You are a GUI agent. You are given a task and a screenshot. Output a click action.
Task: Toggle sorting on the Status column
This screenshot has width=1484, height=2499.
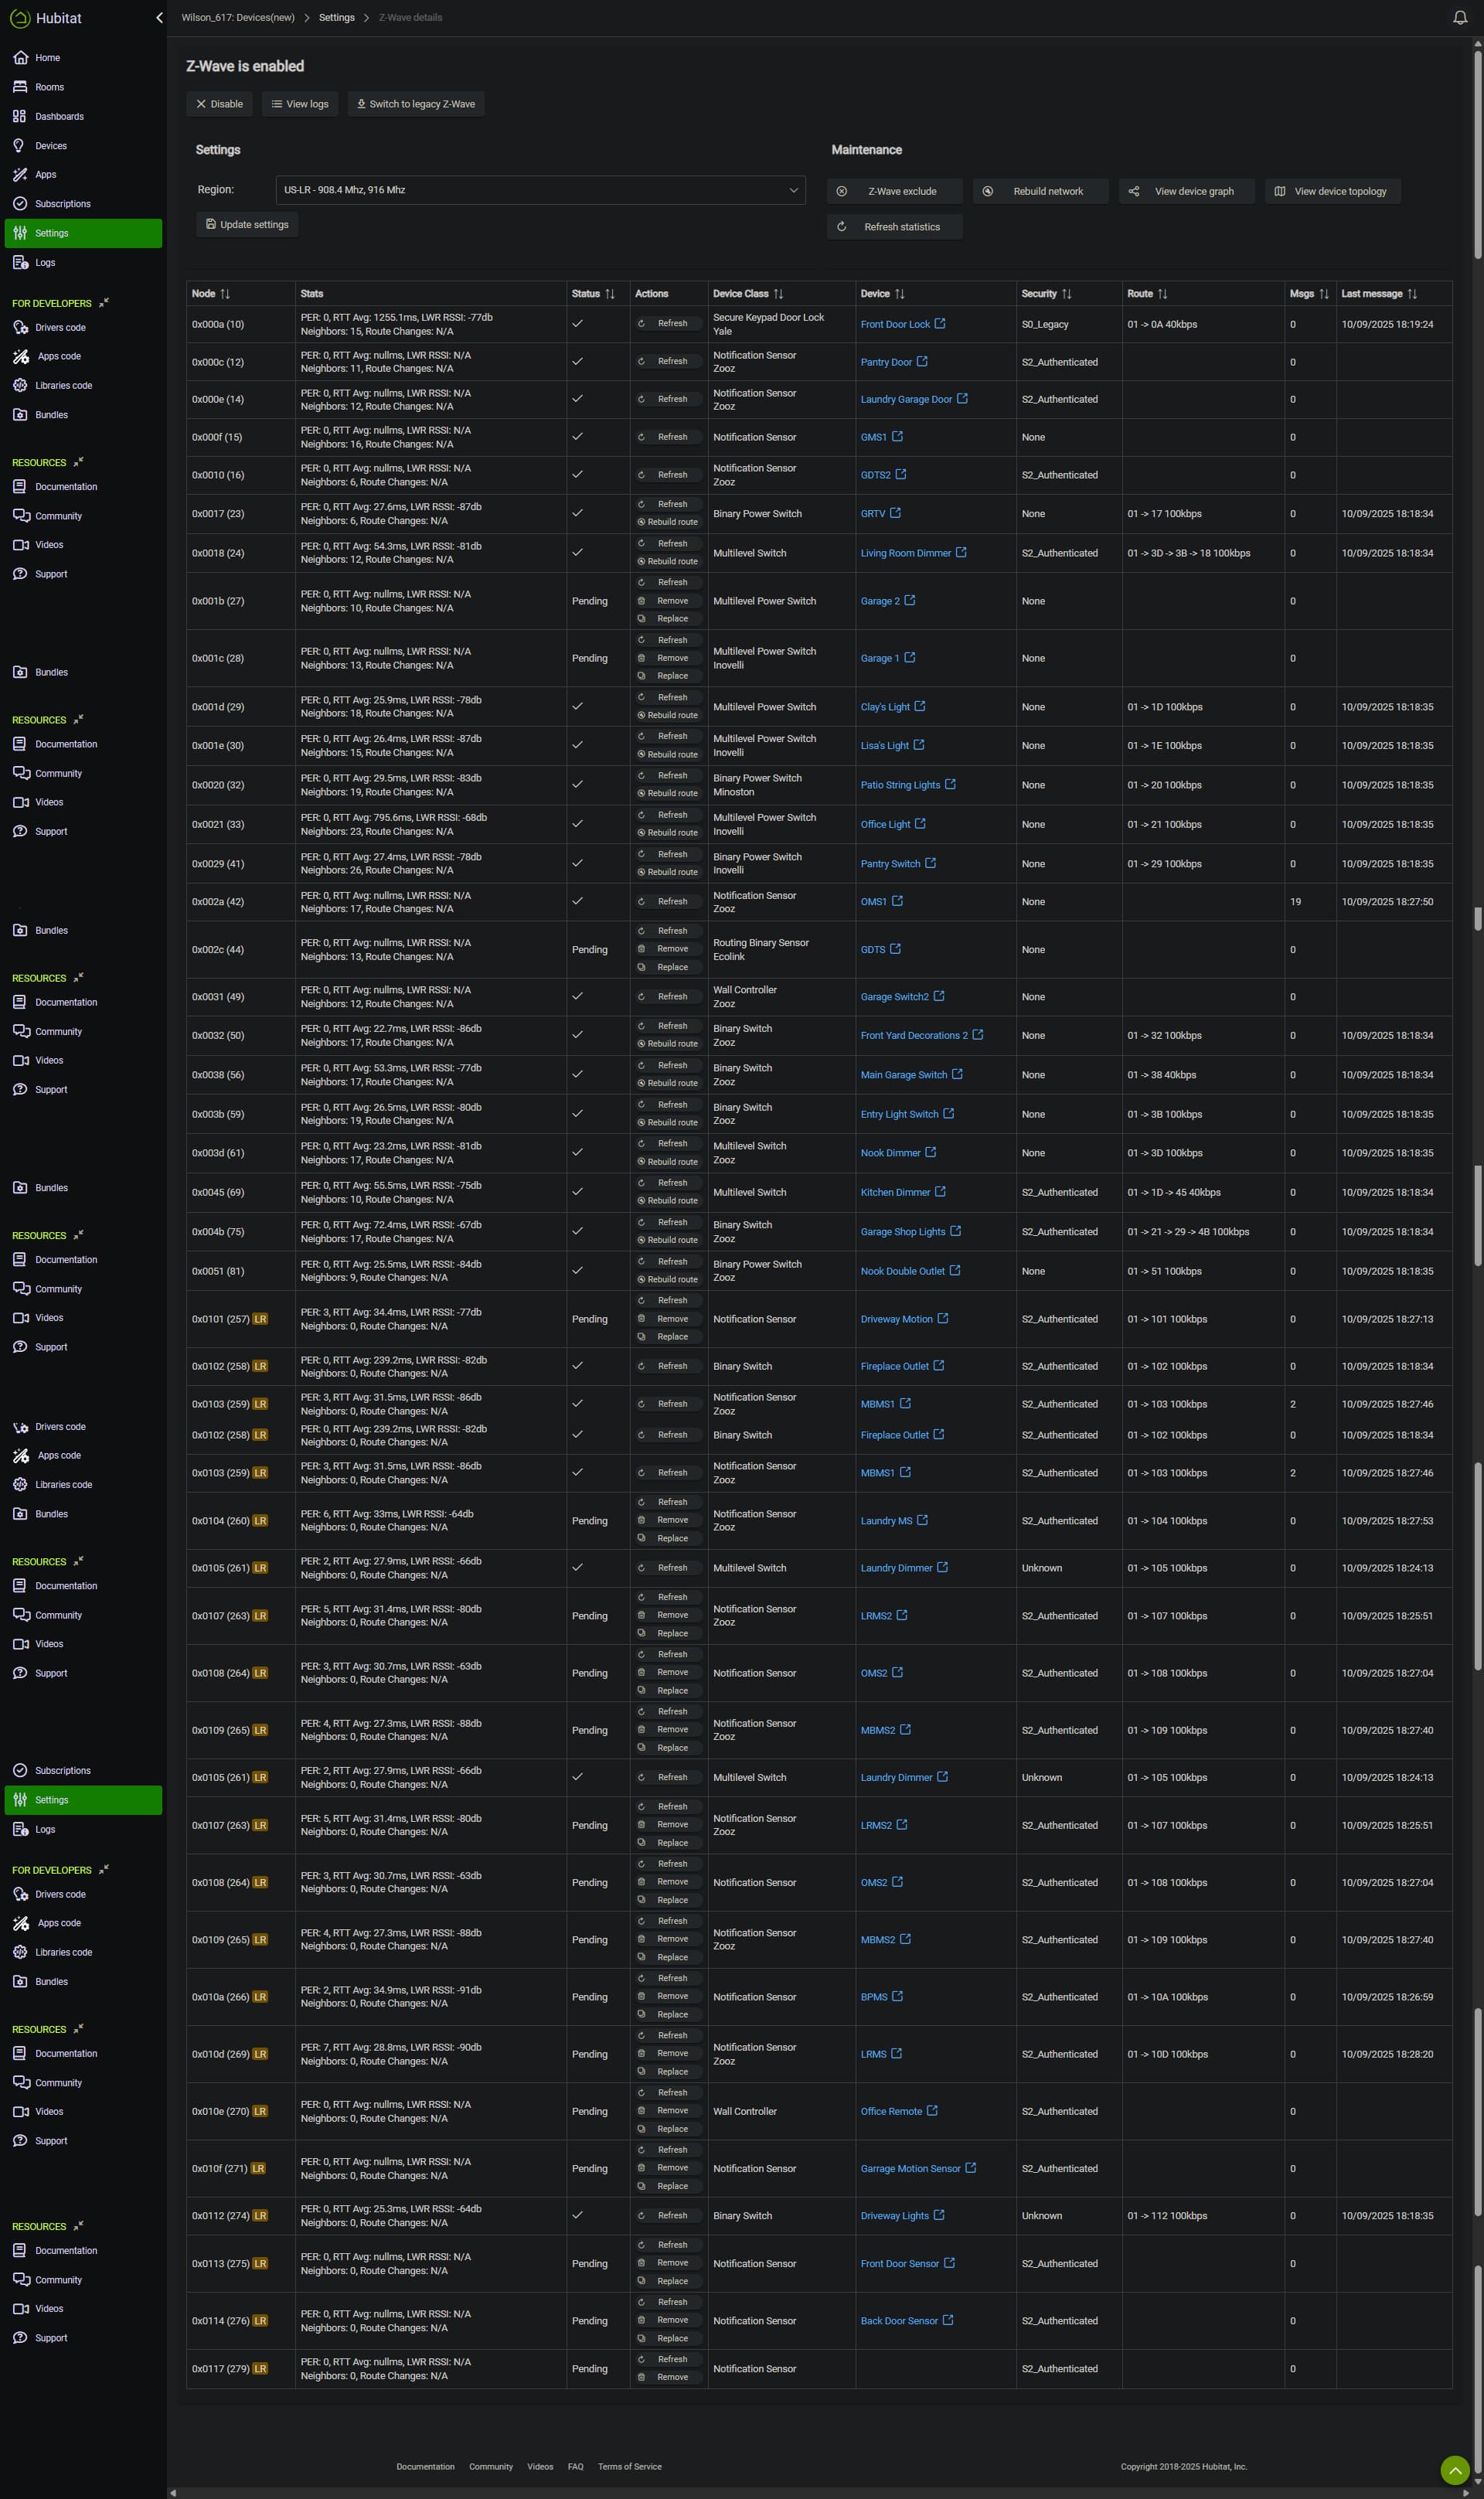point(610,294)
